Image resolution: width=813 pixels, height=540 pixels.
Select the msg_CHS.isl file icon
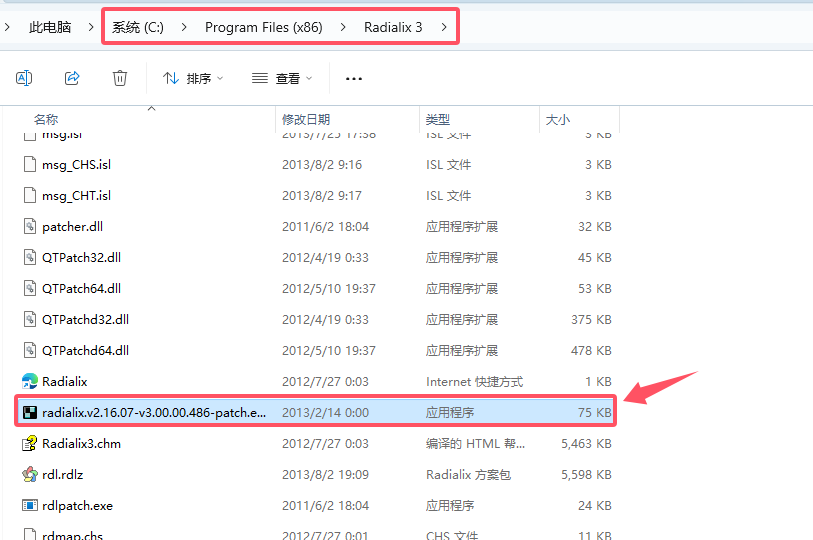tap(30, 164)
